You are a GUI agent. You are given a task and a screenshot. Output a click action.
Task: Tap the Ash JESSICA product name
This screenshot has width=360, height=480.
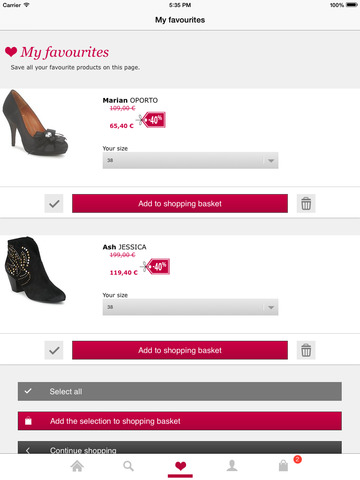click(124, 247)
